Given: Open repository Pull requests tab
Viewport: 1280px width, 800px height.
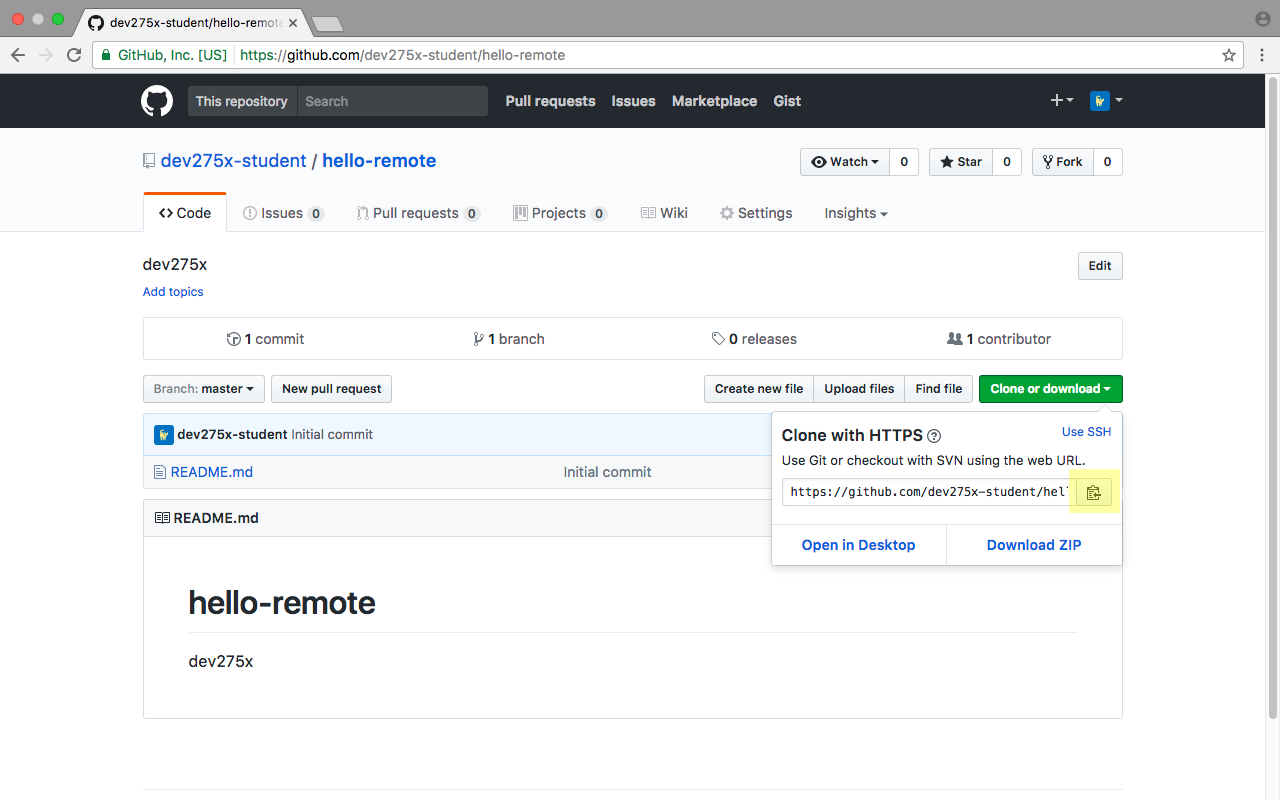Looking at the screenshot, I should point(418,213).
